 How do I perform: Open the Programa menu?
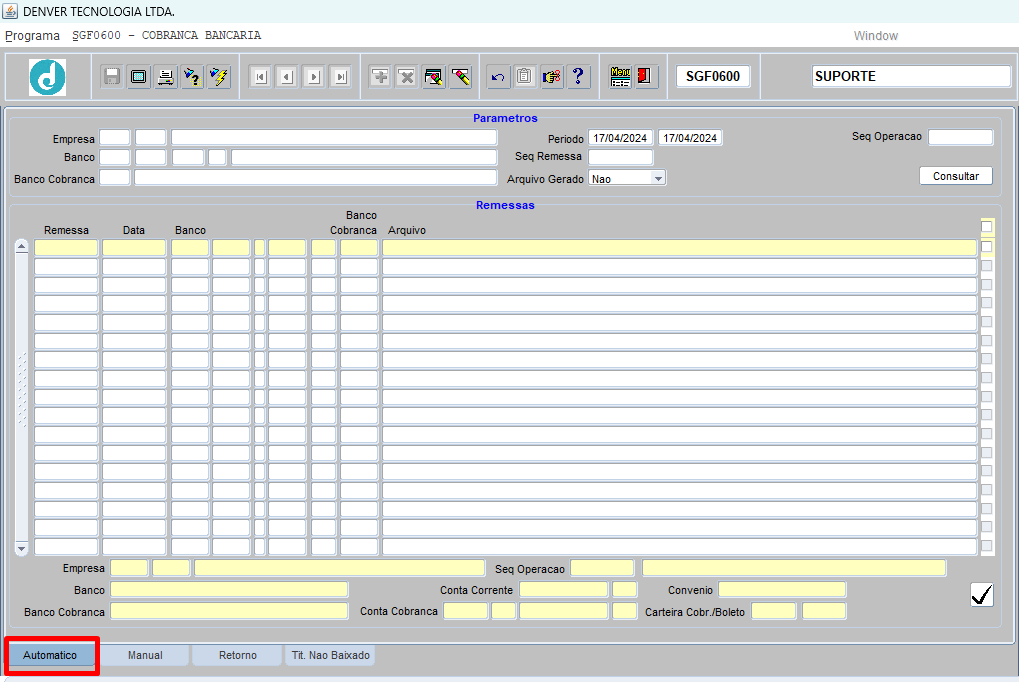pyautogui.click(x=32, y=36)
